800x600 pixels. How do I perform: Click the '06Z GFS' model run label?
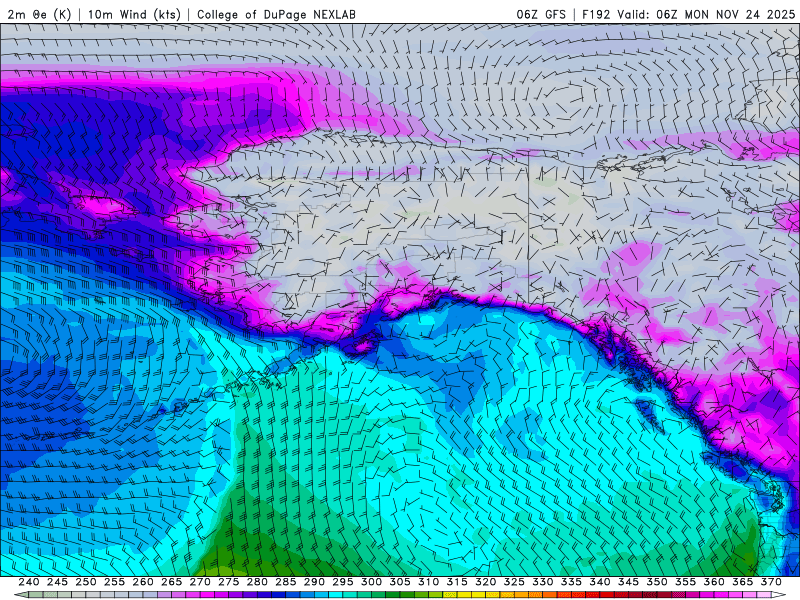[541, 14]
